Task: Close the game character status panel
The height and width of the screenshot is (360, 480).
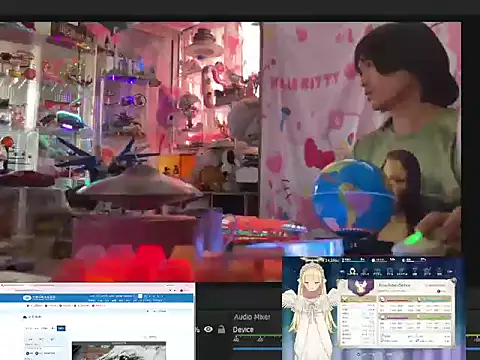Action: 453,281
